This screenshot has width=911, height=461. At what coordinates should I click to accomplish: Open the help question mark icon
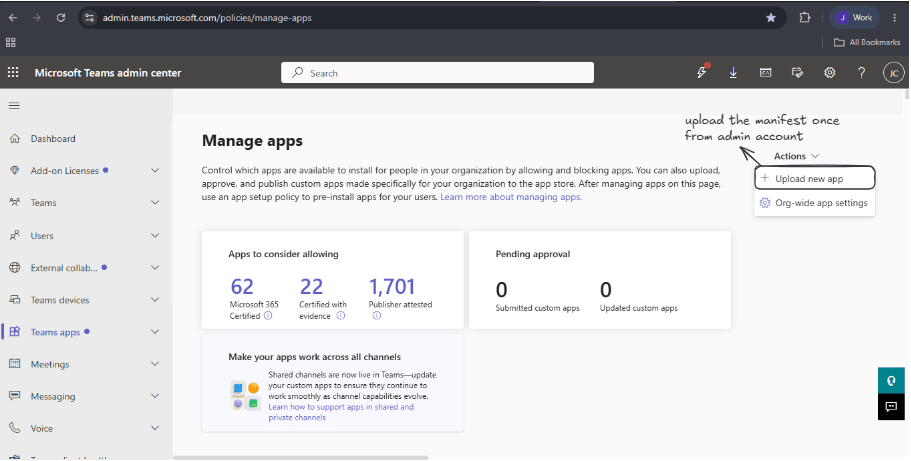(862, 73)
